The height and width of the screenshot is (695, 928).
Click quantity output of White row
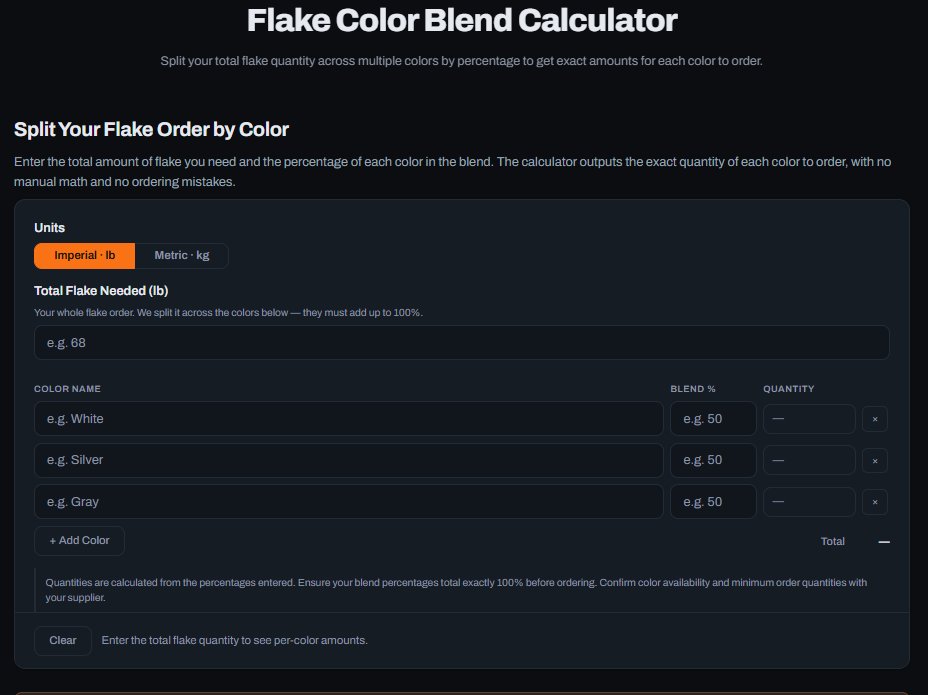tap(809, 419)
